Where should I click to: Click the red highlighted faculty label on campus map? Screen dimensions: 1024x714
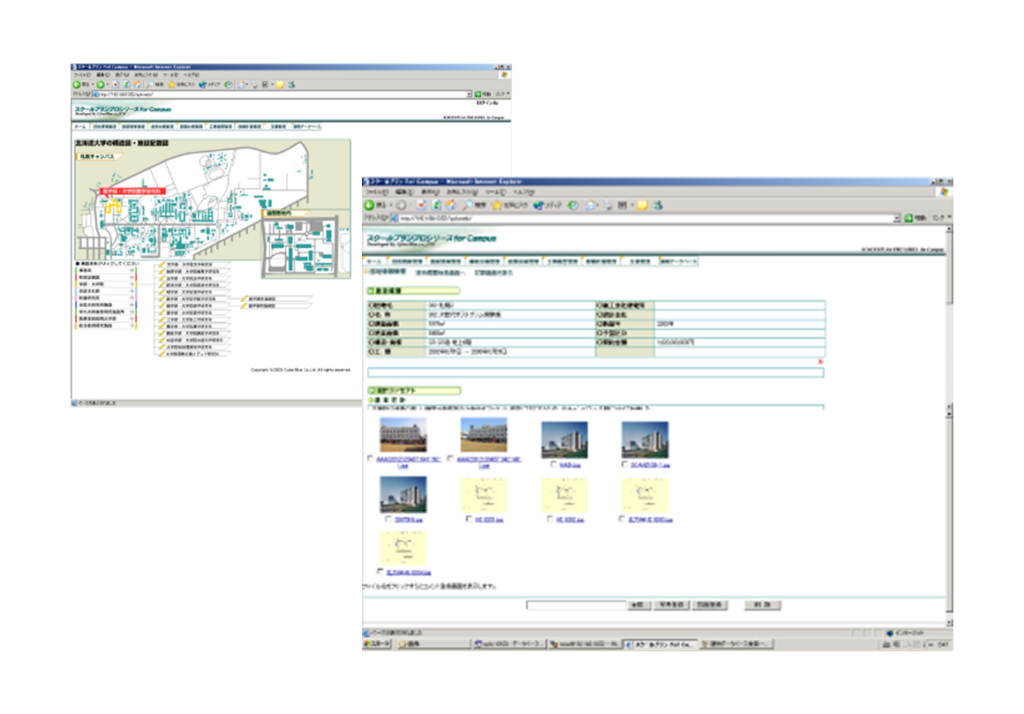pos(132,191)
